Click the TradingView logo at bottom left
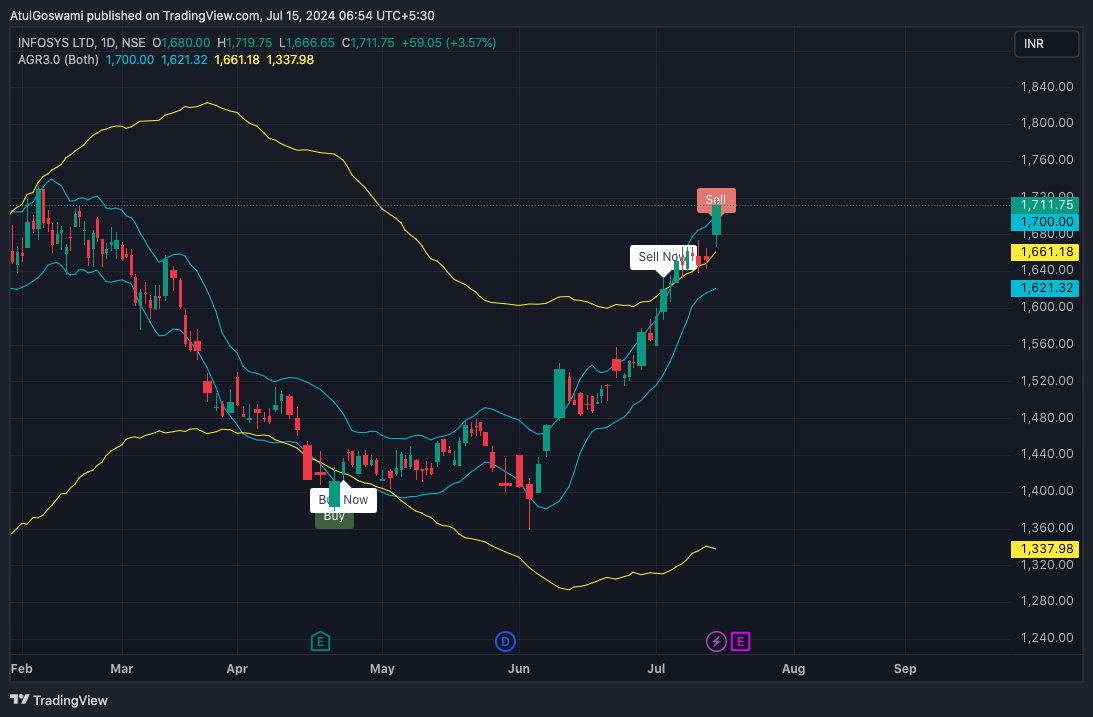 point(59,700)
